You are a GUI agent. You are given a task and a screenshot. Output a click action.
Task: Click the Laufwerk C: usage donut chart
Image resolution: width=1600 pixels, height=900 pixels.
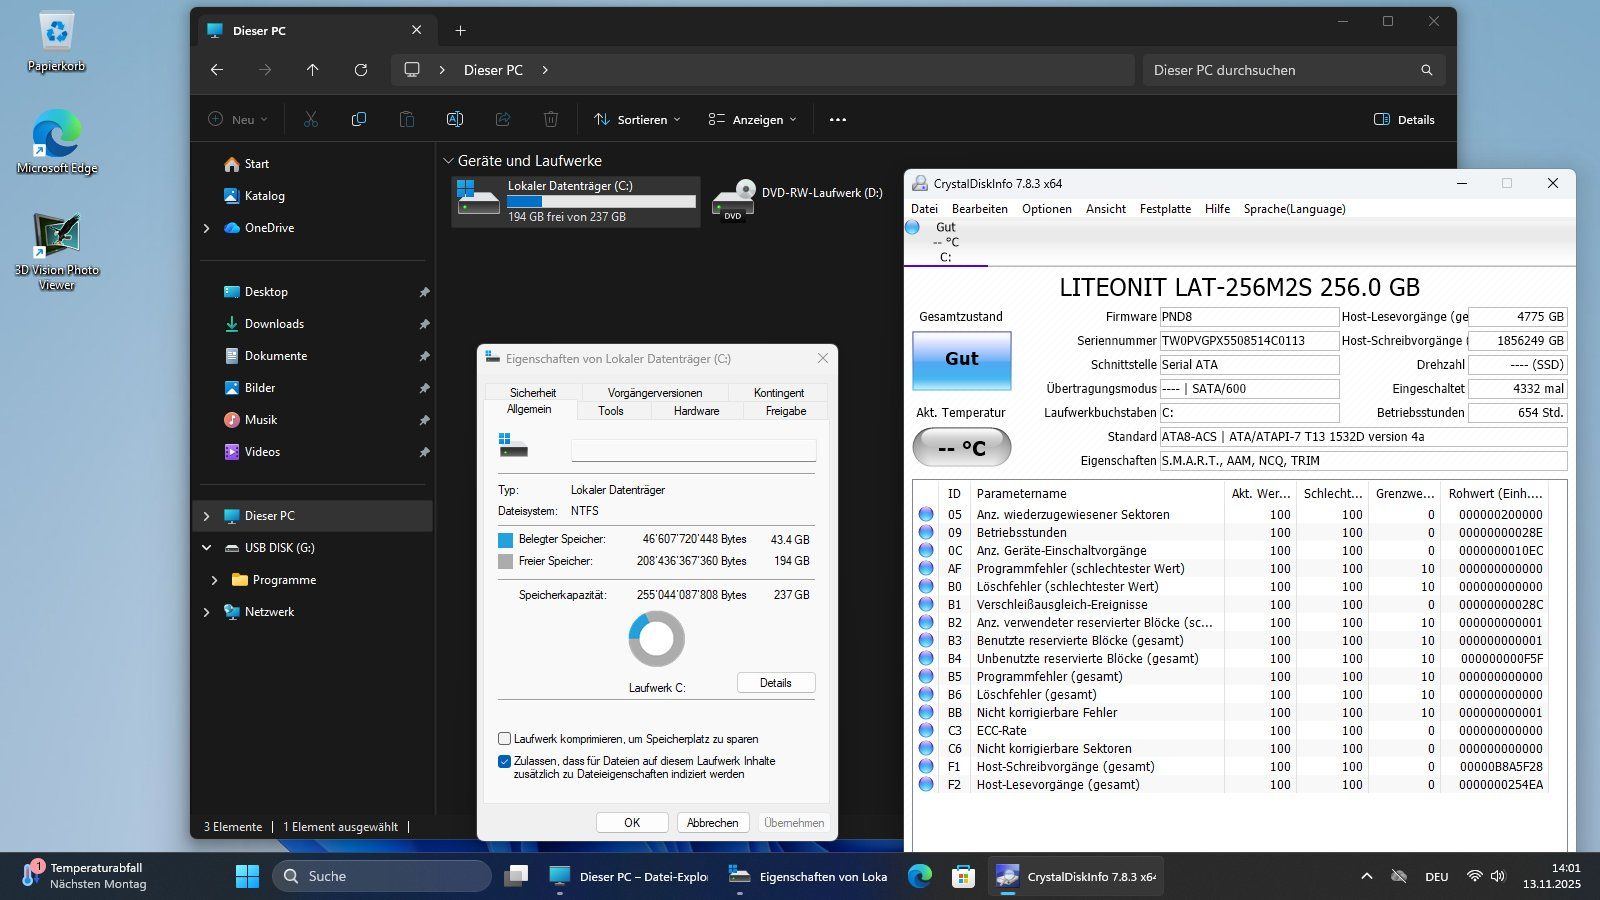coord(657,639)
